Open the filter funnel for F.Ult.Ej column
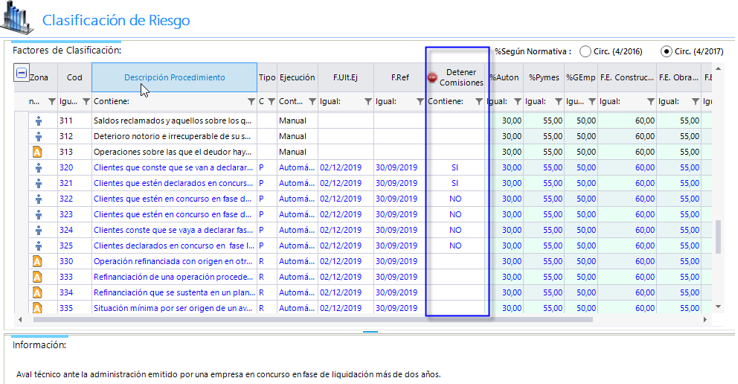The height and width of the screenshot is (384, 738). pyautogui.click(x=368, y=102)
